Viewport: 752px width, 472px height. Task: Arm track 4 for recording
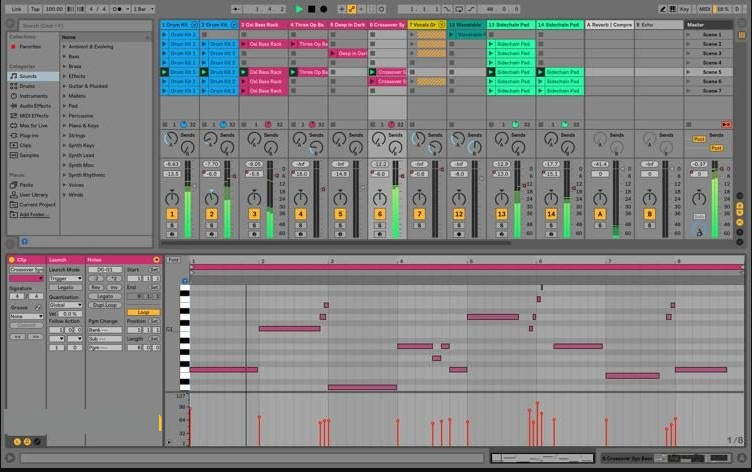click(300, 234)
